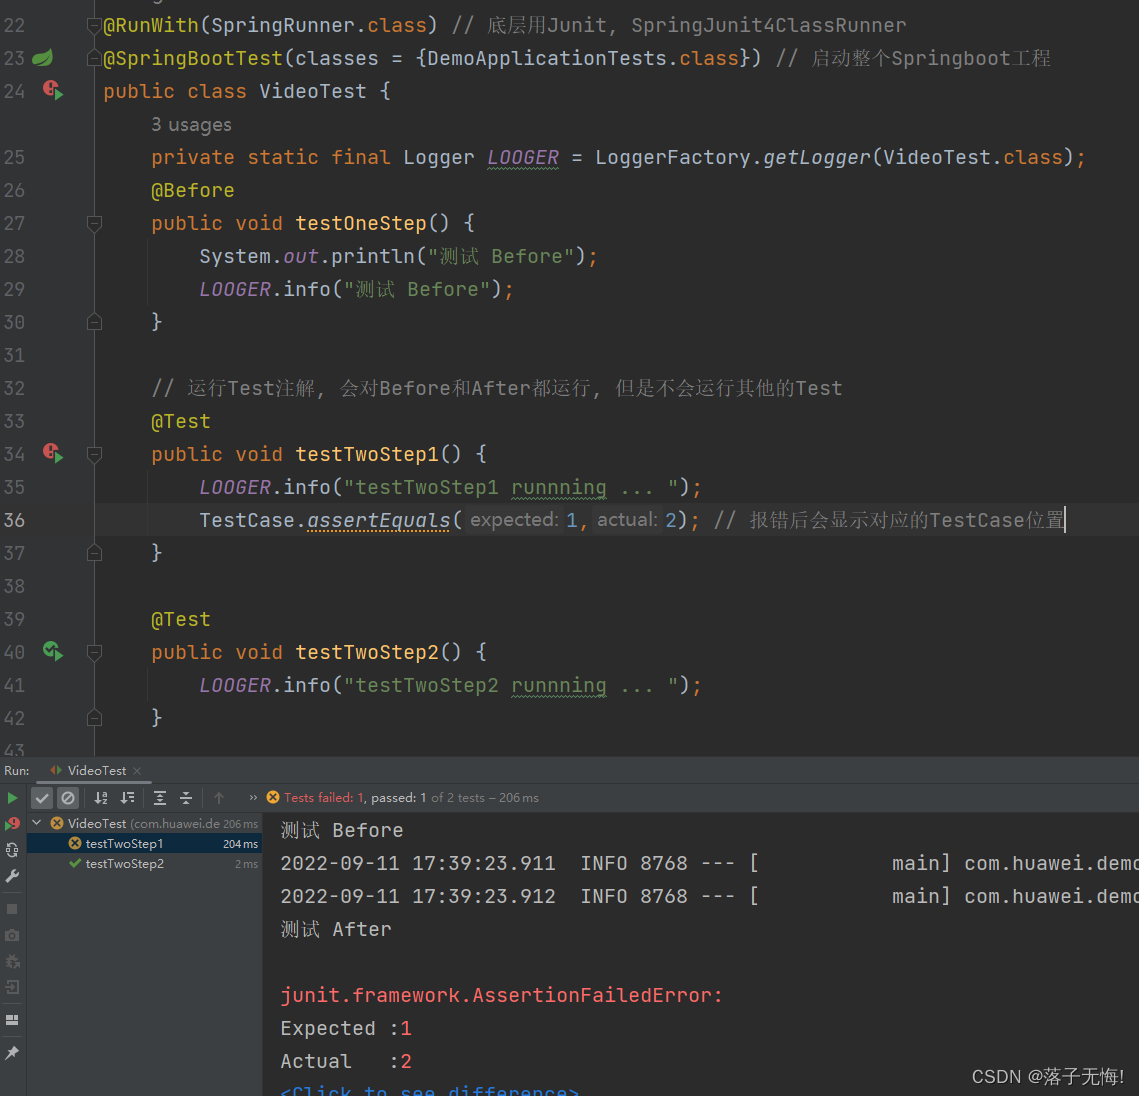Click the 17:39:23.911 INFO log line
This screenshot has height=1096, width=1139.
tap(709, 863)
